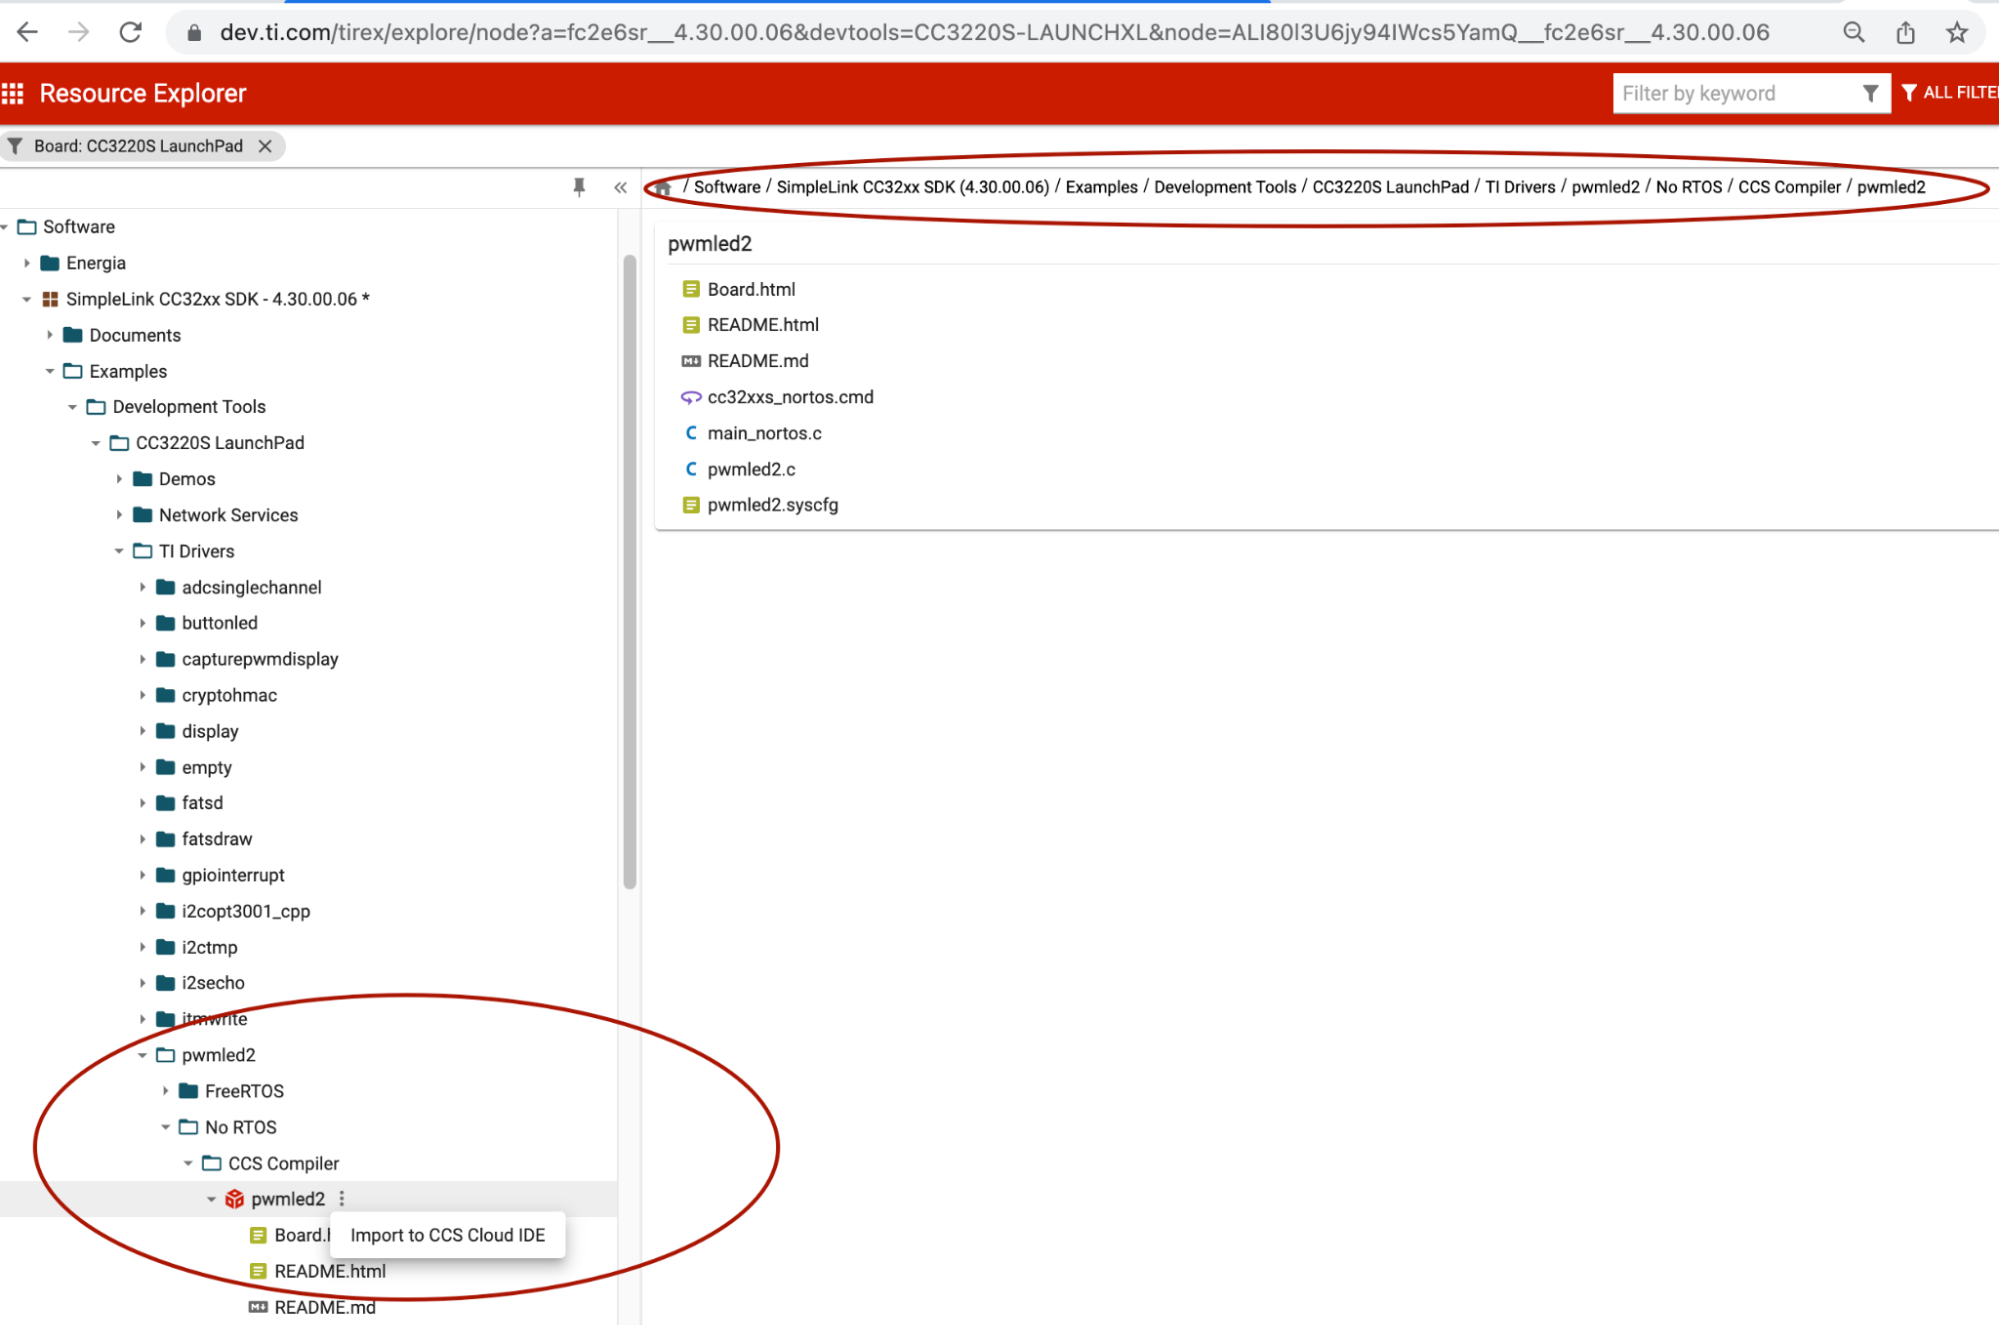Open the funnel dropdown in keyword filter
This screenshot has height=1325, width=1999.
1870,93
